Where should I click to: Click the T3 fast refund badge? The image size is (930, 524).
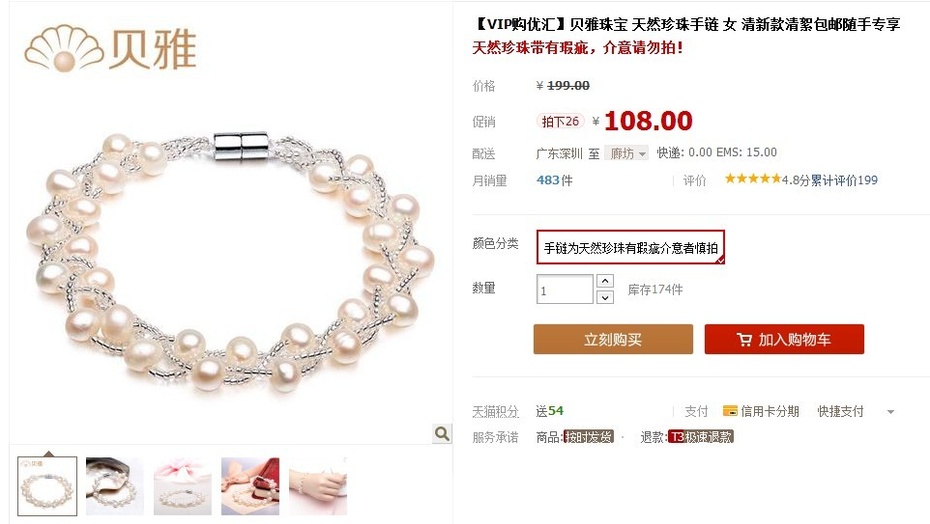pos(700,437)
